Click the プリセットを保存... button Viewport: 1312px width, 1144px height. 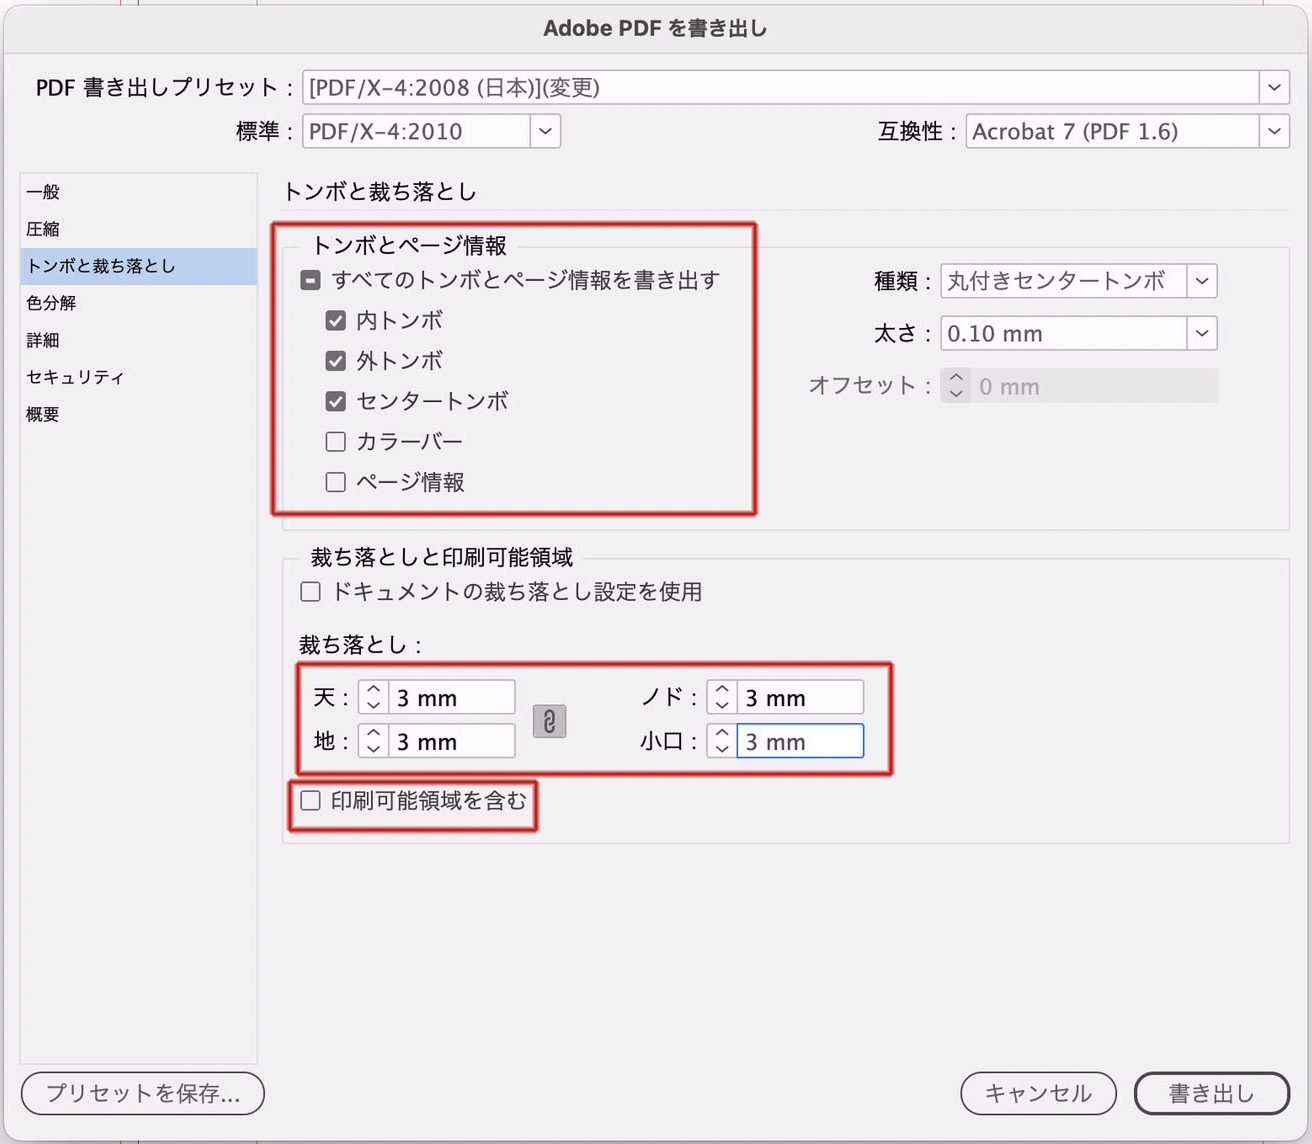(143, 1093)
